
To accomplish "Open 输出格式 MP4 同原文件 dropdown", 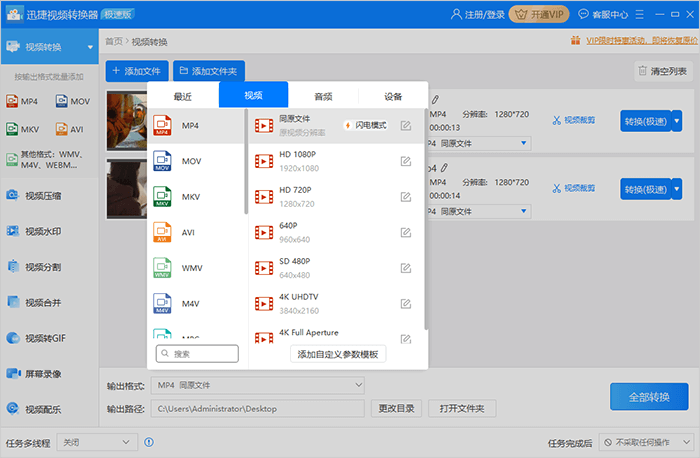I will point(258,385).
